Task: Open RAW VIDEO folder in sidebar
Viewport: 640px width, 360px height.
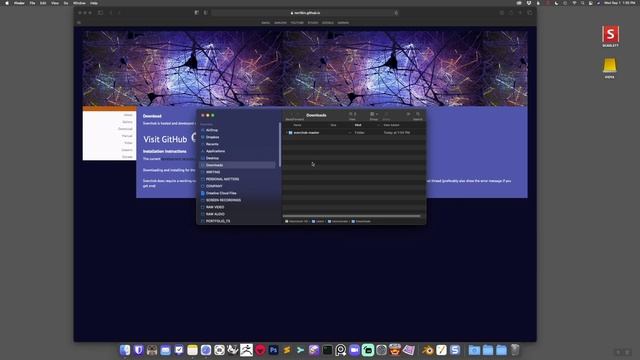Action: 215,207
